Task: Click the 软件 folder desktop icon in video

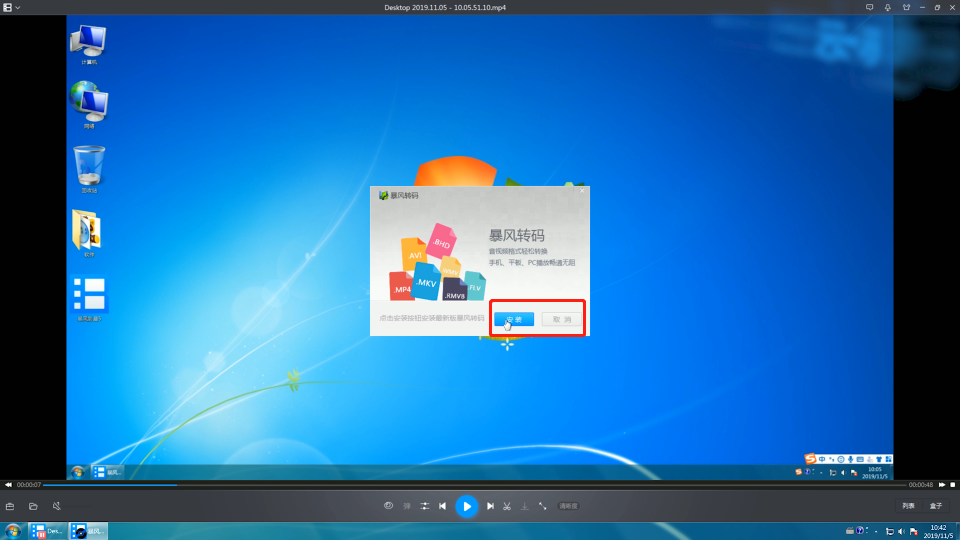Action: [x=89, y=233]
